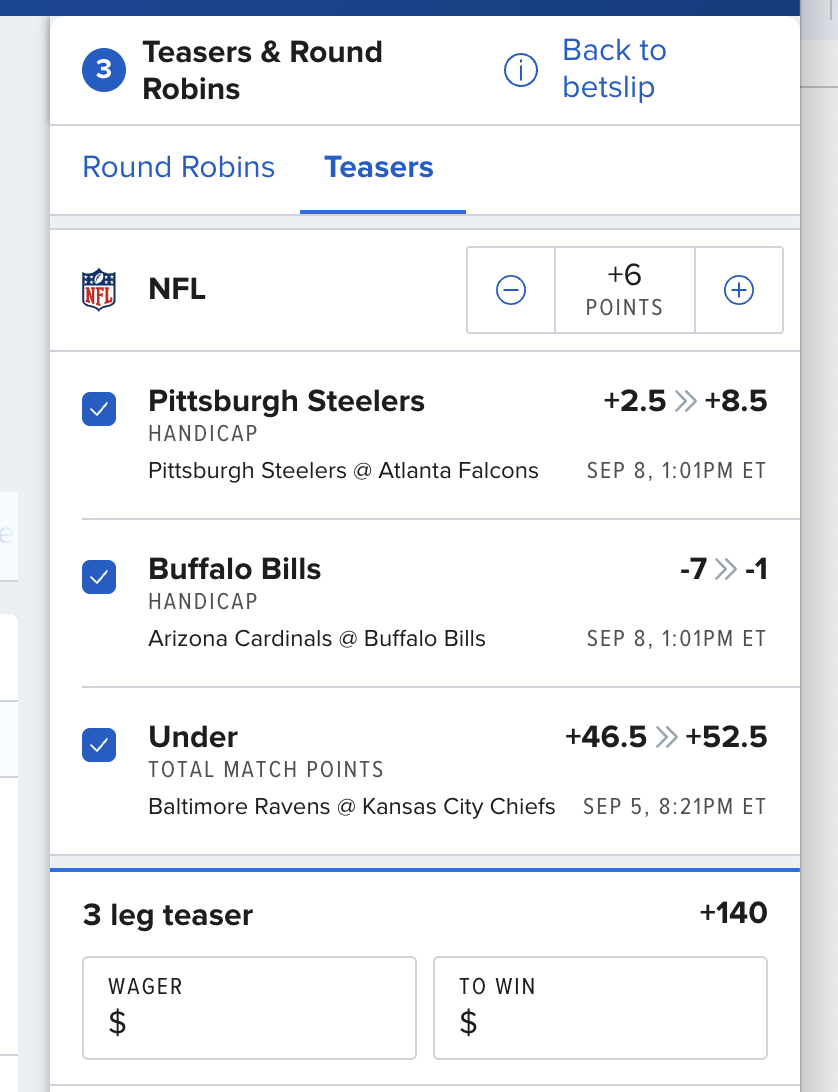This screenshot has width=838, height=1092.
Task: Click Baltimore Ravens @ Kansas City Chiefs matchup
Action: pos(352,806)
